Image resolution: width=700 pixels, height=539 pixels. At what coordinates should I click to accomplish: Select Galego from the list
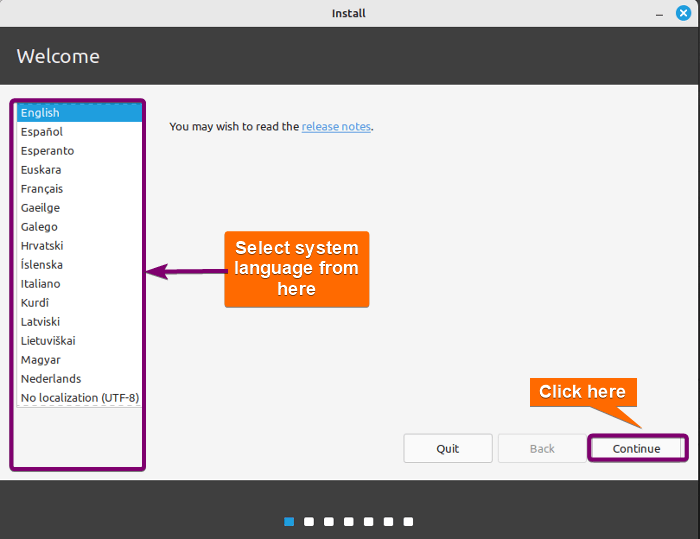[x=79, y=227]
